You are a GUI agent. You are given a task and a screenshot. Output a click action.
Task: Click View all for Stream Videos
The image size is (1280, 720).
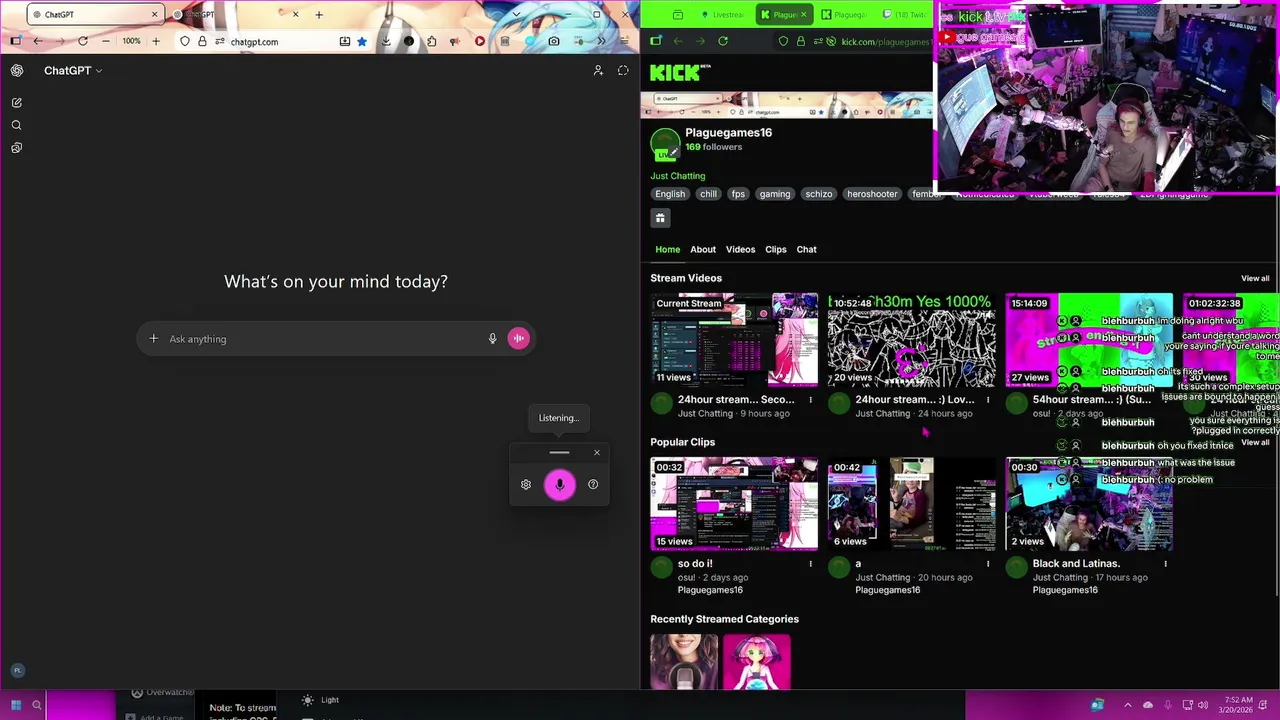click(x=1255, y=279)
